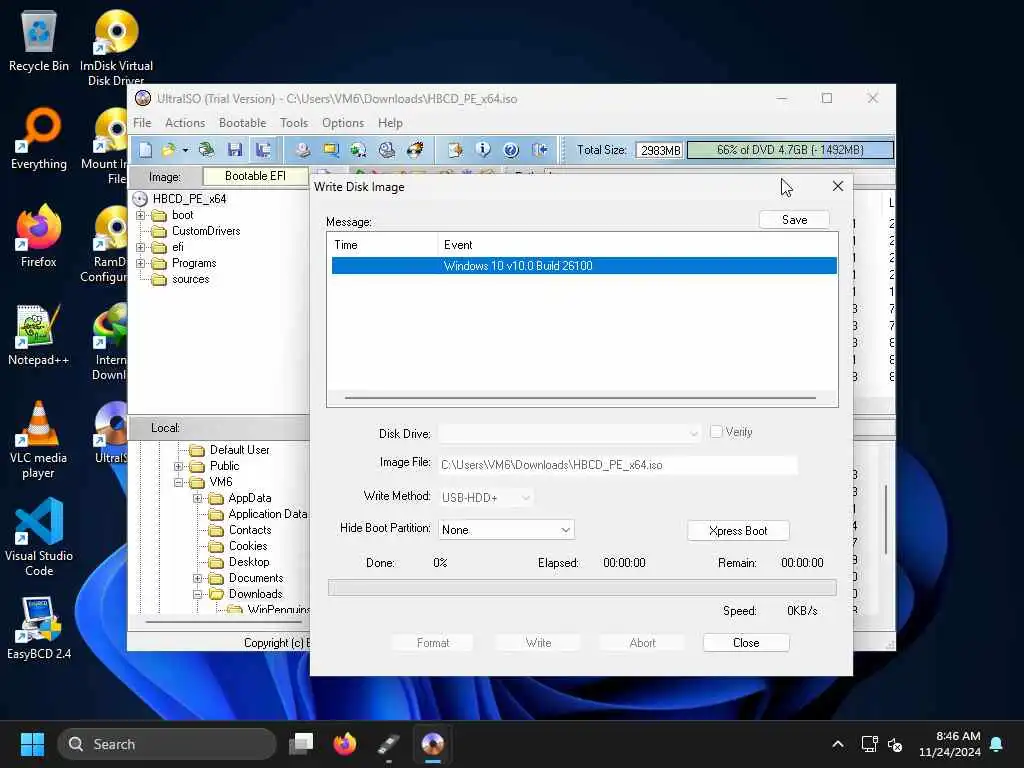Open the Actions menu
Viewport: 1024px width, 768px height.
pyautogui.click(x=185, y=123)
